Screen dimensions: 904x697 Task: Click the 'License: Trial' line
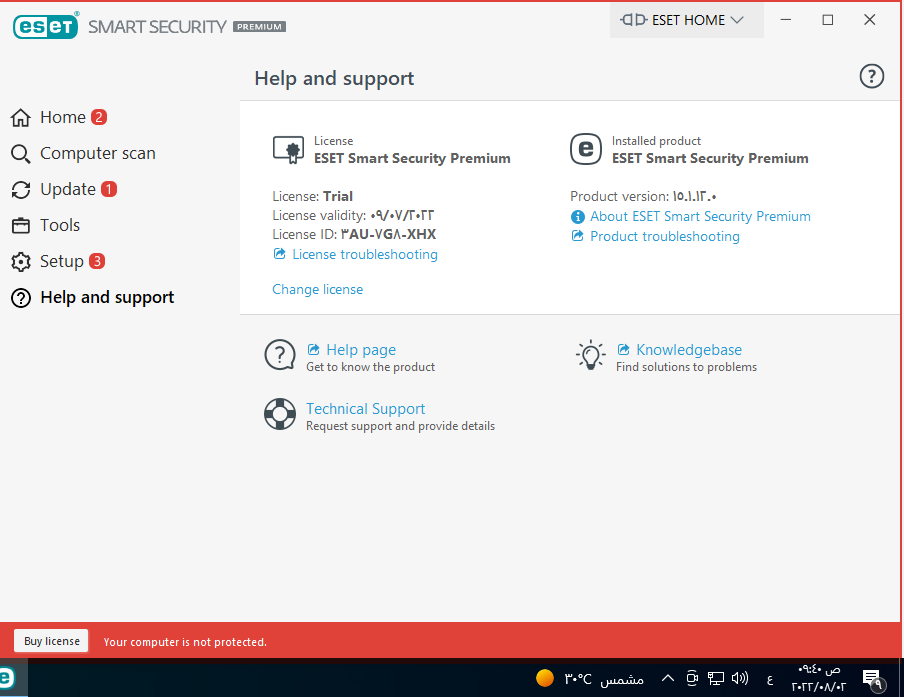[312, 197]
